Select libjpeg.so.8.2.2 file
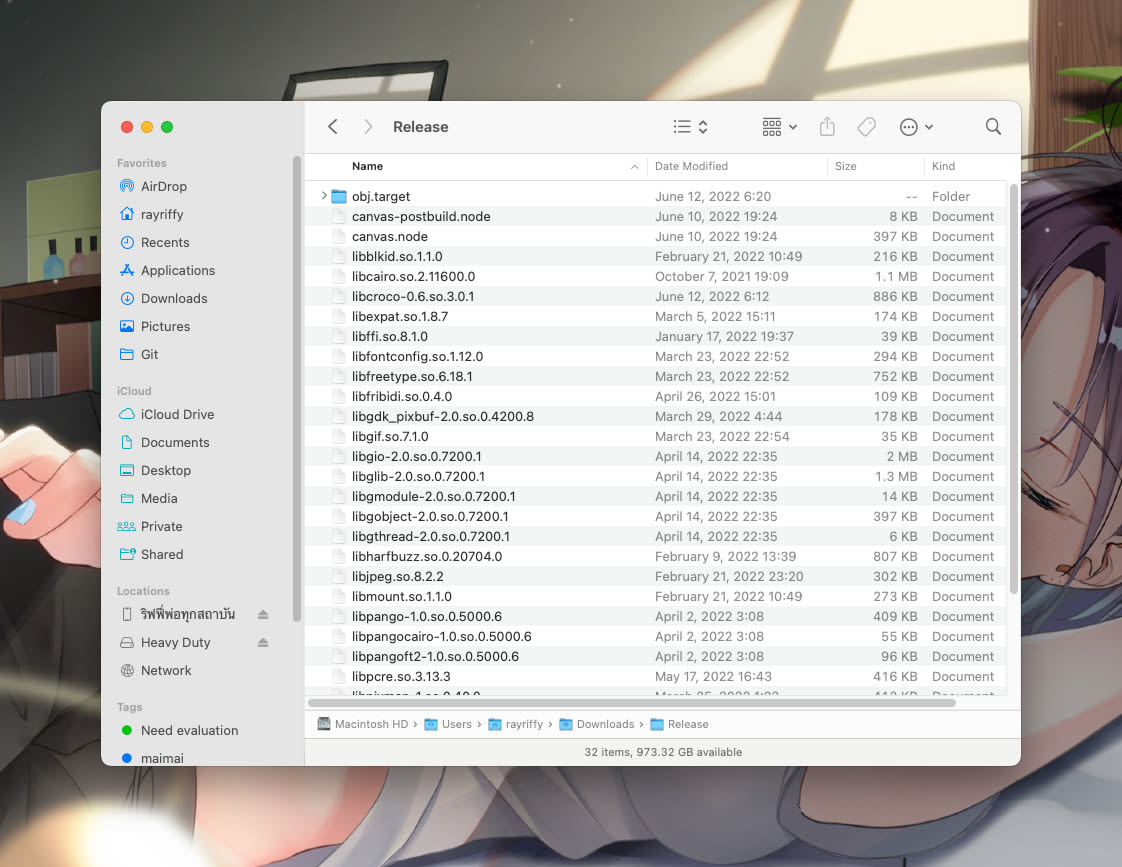 click(x=655, y=576)
